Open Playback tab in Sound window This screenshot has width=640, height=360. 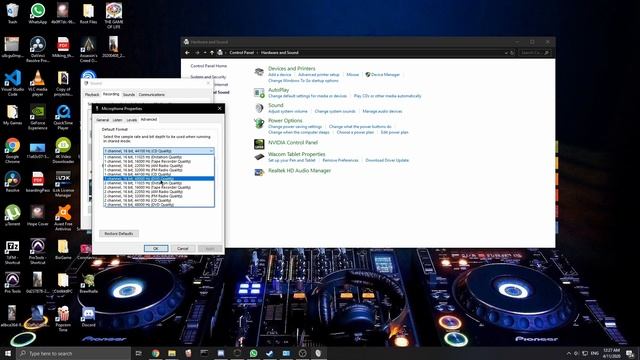(x=92, y=95)
